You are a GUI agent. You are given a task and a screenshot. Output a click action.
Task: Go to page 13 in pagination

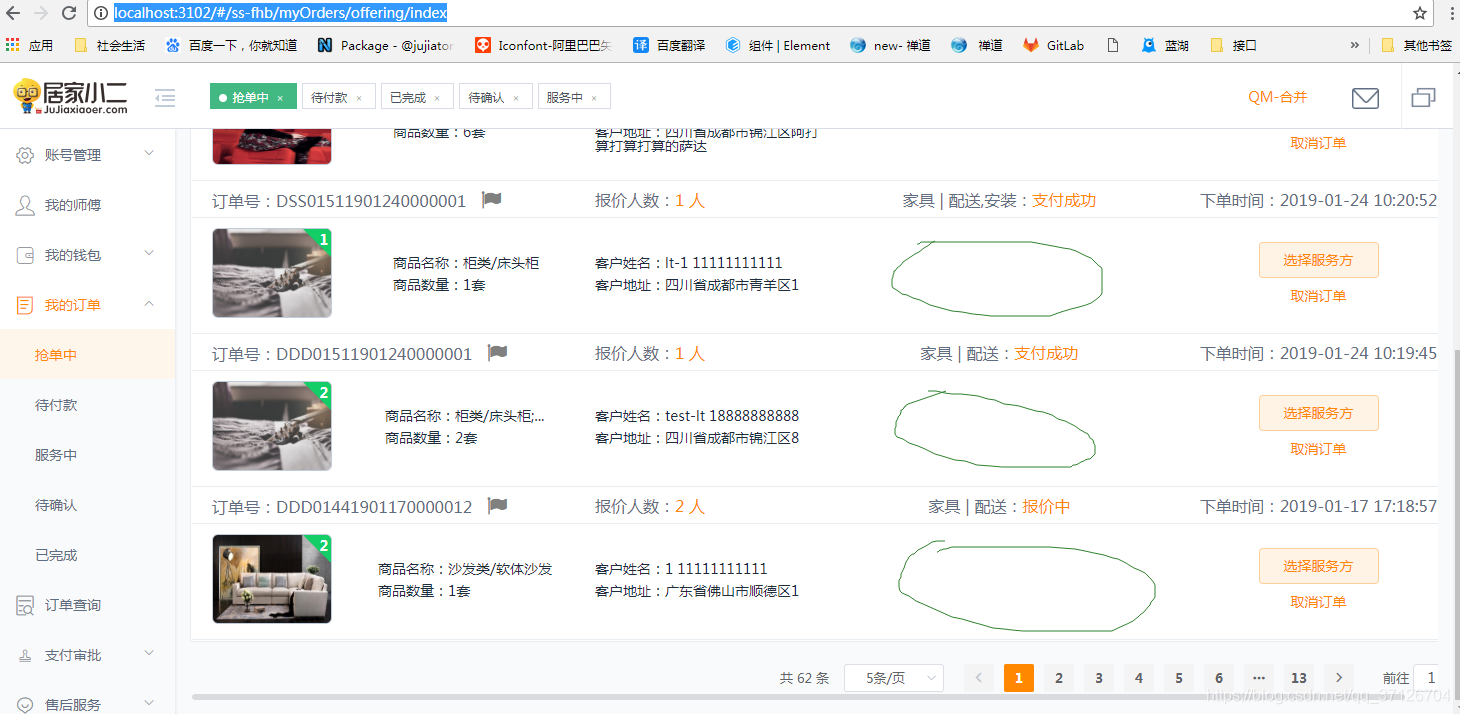pyautogui.click(x=1299, y=678)
